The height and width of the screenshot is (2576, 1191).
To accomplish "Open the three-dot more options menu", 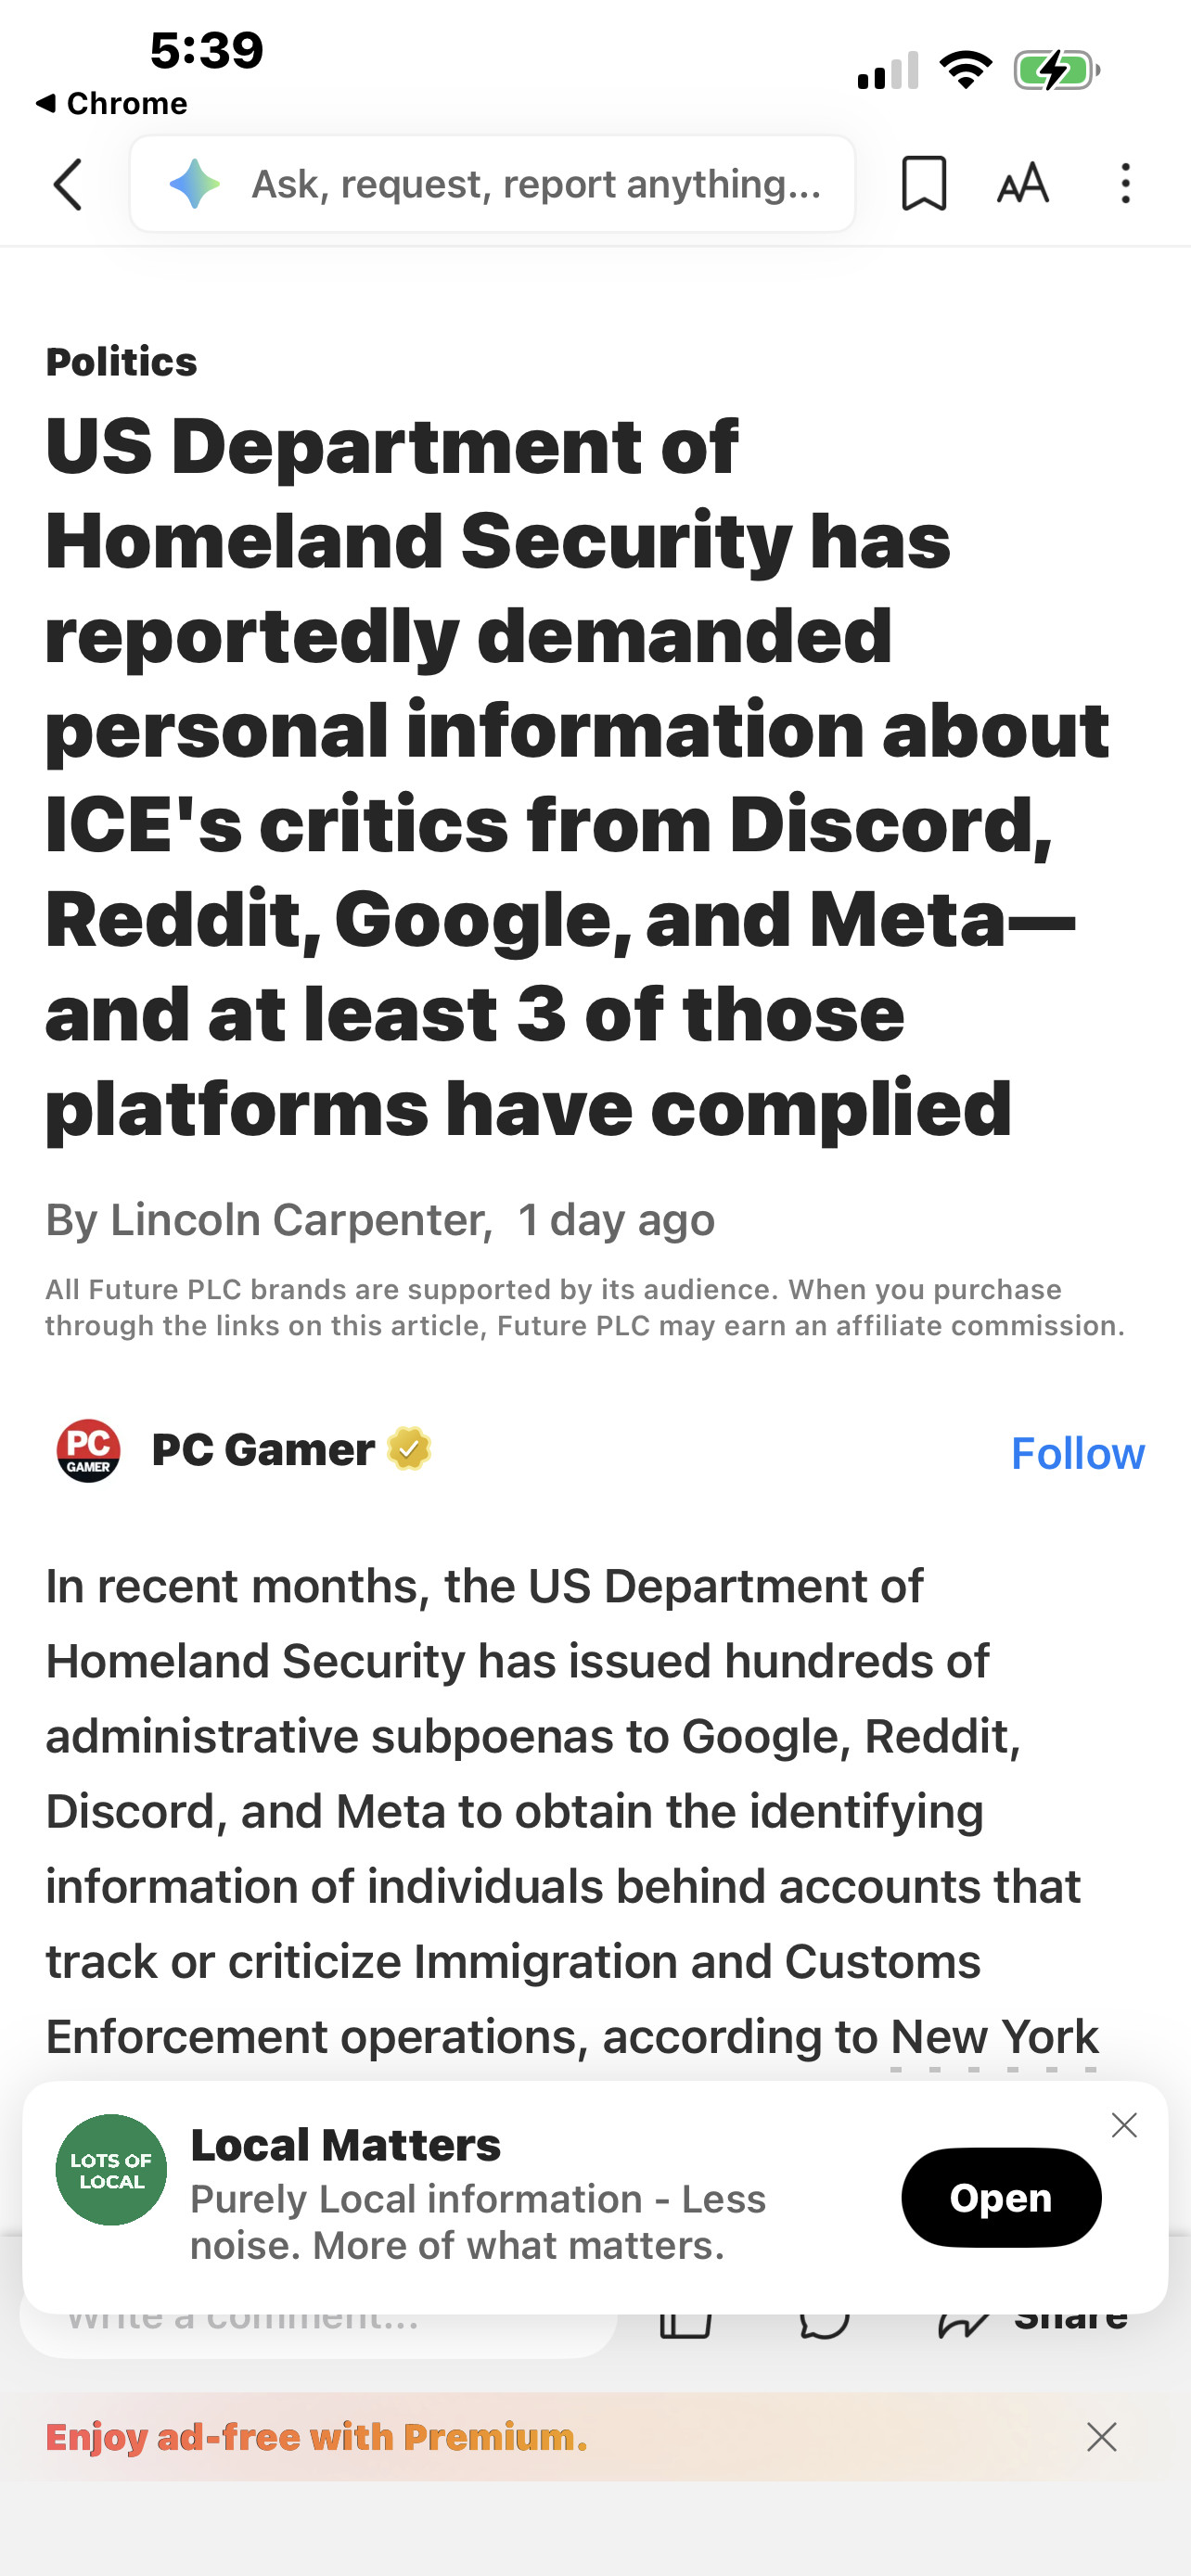I will 1126,184.
